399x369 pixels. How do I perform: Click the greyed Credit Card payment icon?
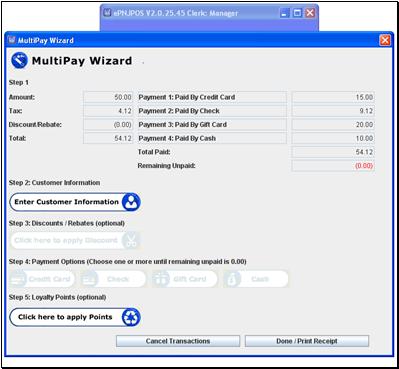(x=17, y=279)
